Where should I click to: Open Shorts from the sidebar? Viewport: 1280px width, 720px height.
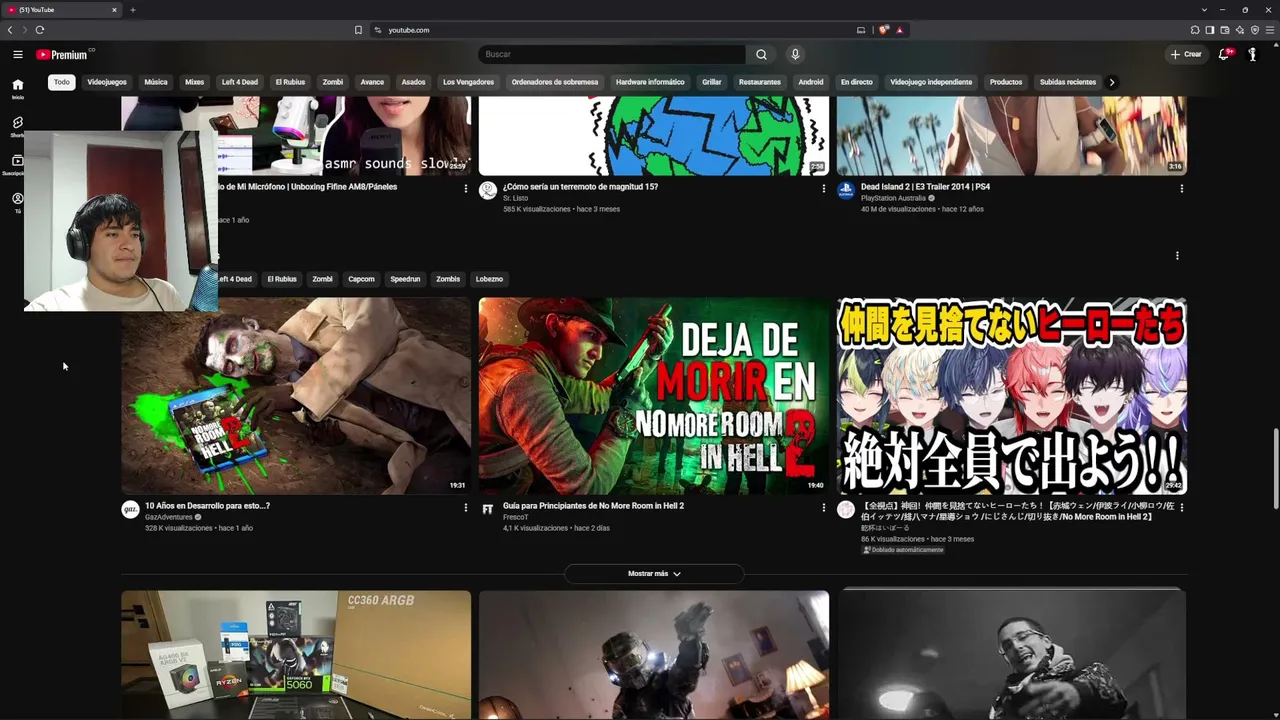(x=18, y=126)
